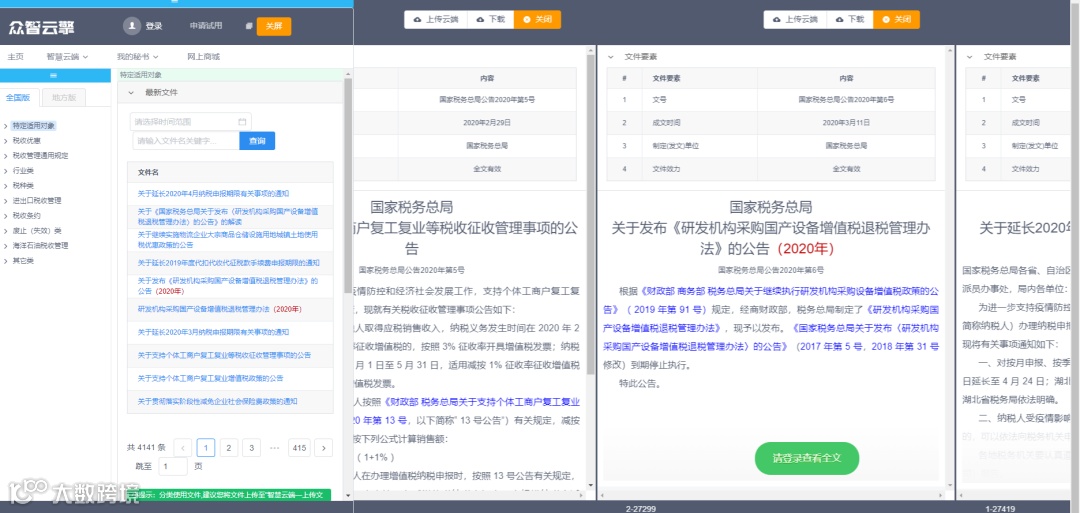This screenshot has width=1080, height=513.
Task: Collapse 文件要素 in the 2020年第6号 document
Action: click(611, 56)
